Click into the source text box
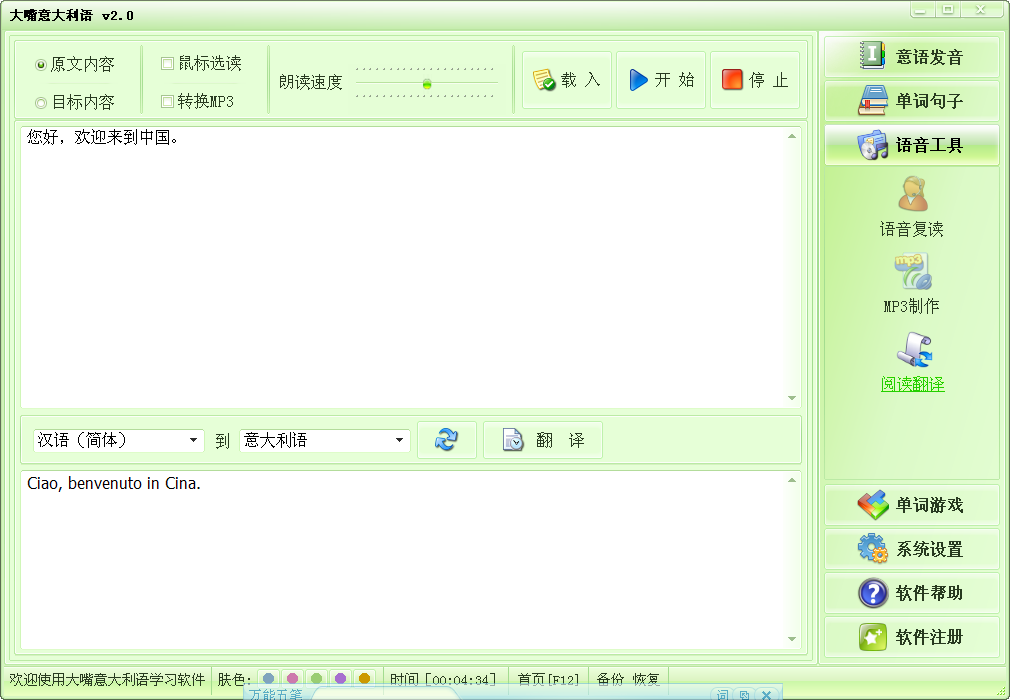 pos(403,267)
